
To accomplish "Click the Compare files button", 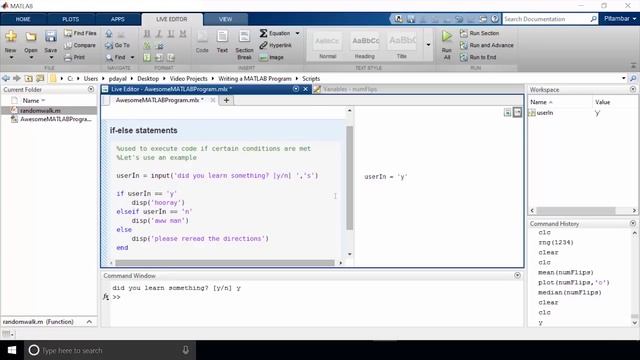I will pos(80,45).
